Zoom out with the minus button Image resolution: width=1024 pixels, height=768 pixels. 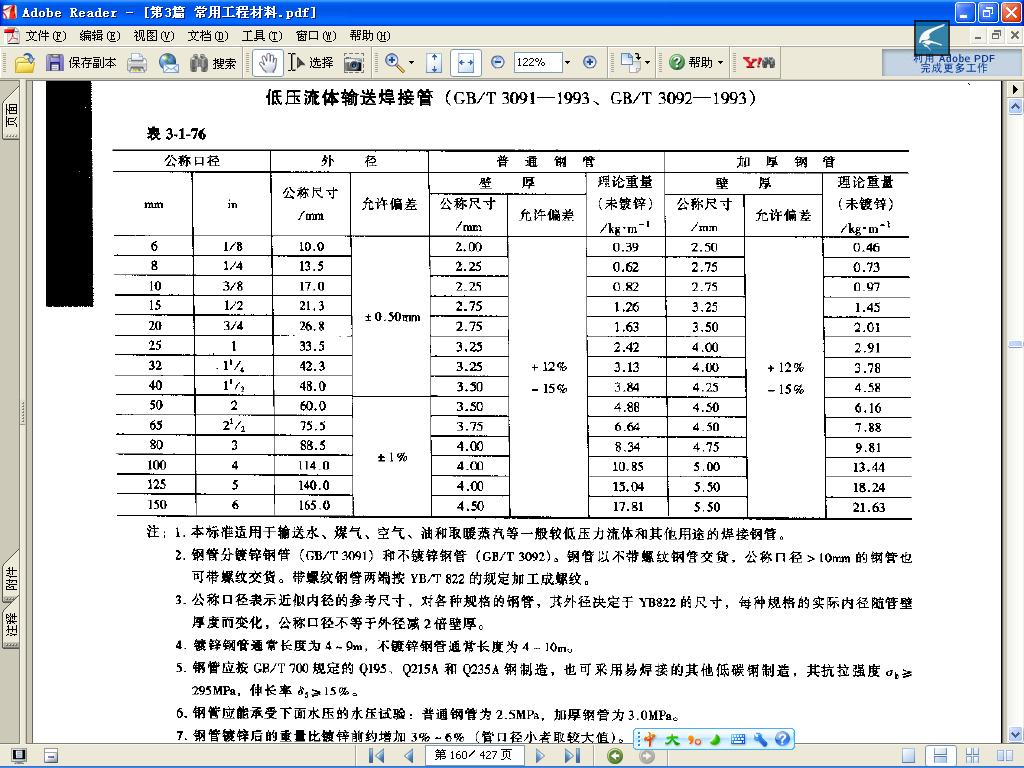coord(498,62)
